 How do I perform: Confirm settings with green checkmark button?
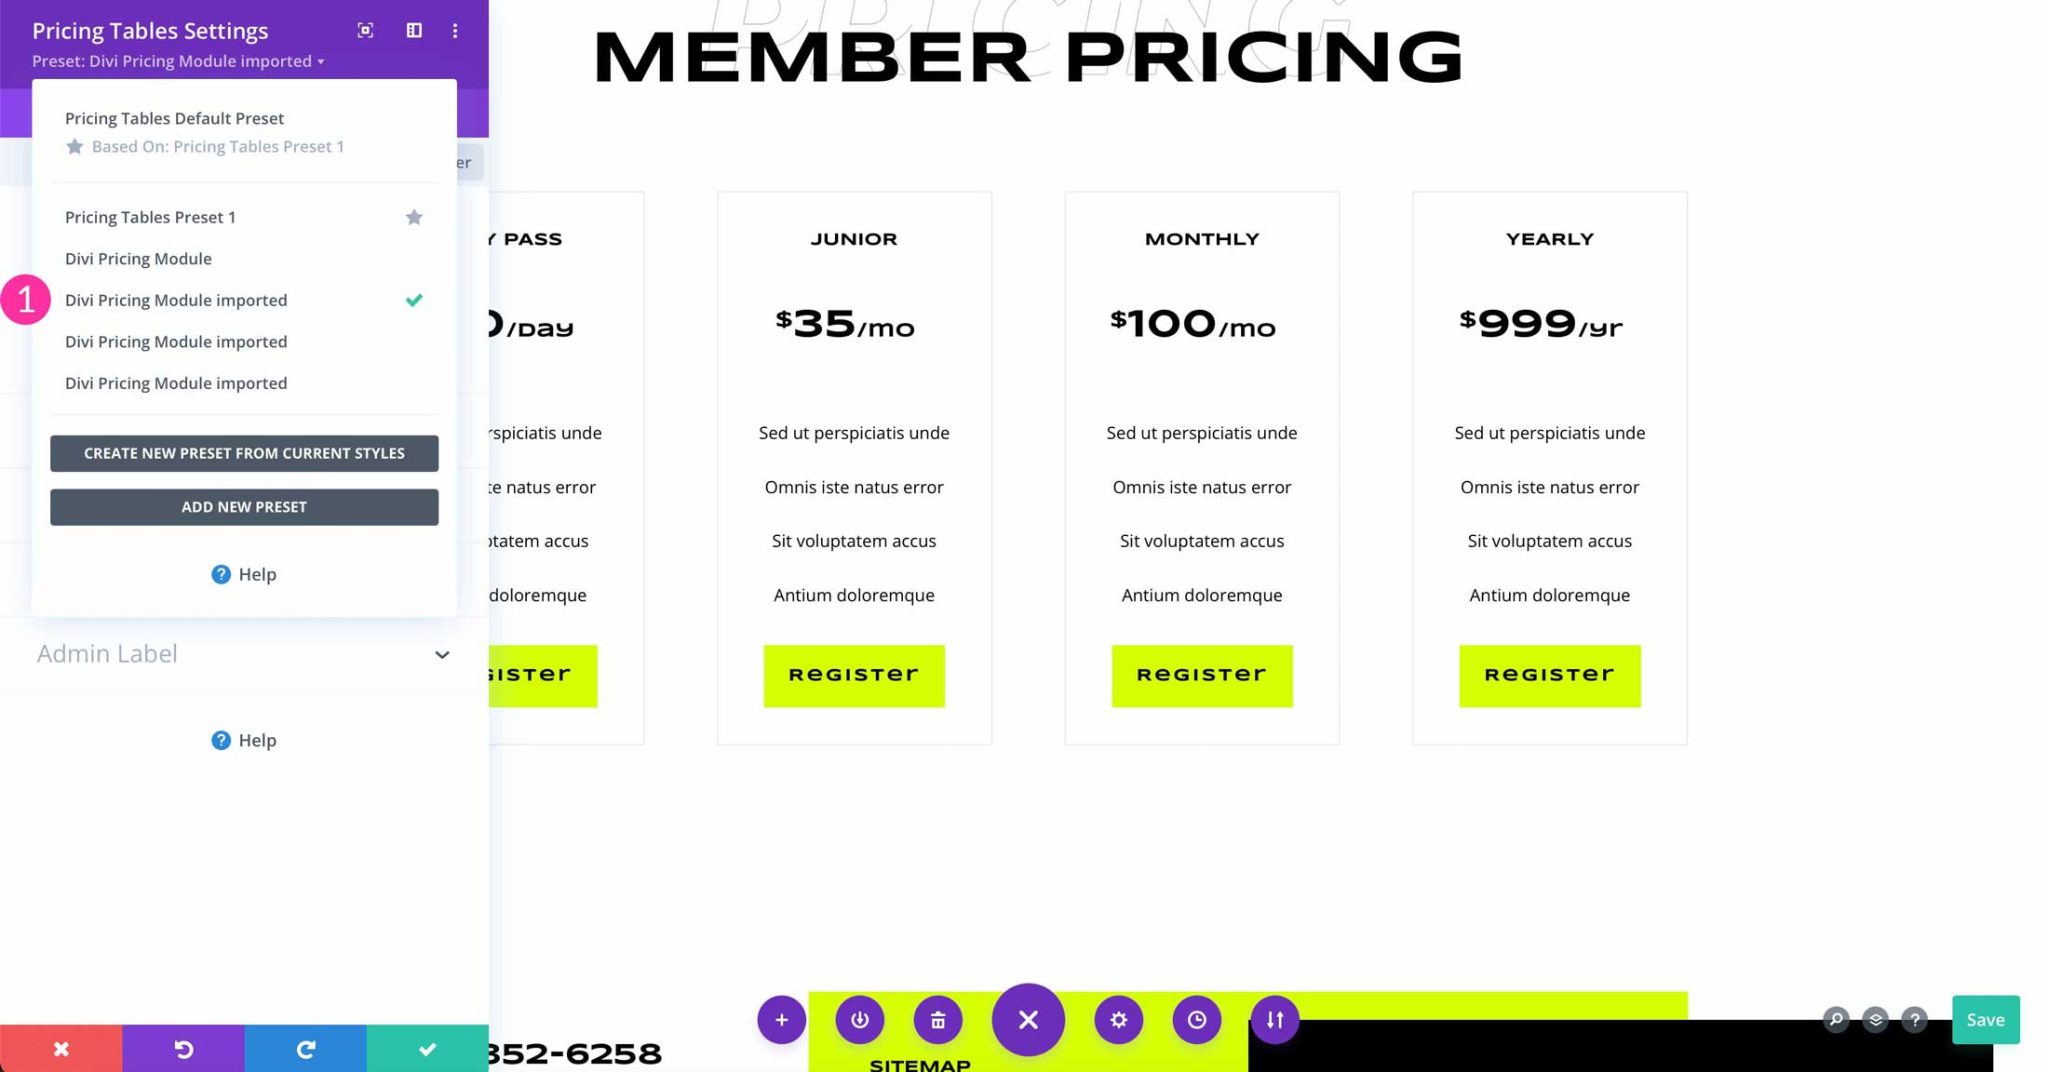click(x=428, y=1049)
